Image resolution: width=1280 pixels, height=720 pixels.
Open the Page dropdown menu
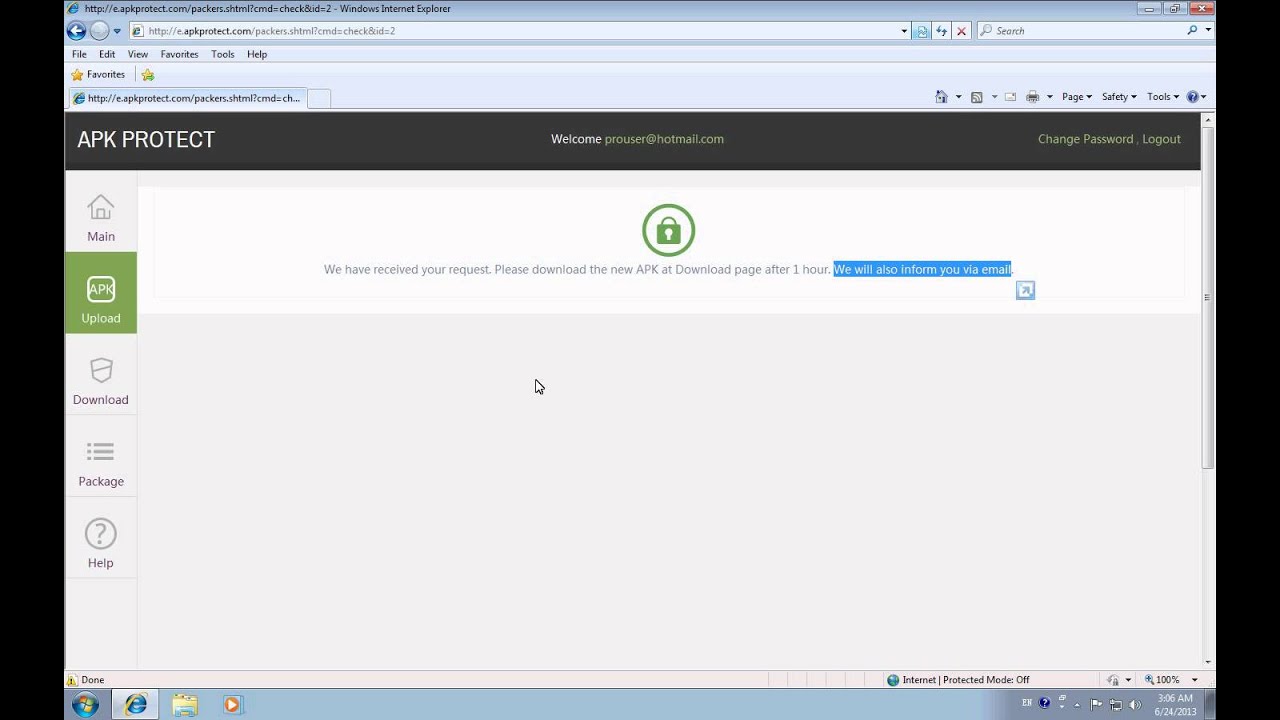pos(1077,97)
